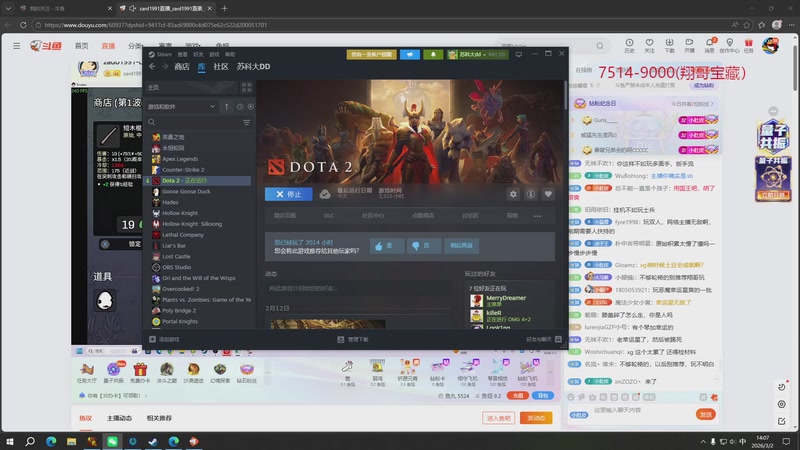Open the Steam menu in the title bar
This screenshot has width=800, height=450.
(161, 54)
